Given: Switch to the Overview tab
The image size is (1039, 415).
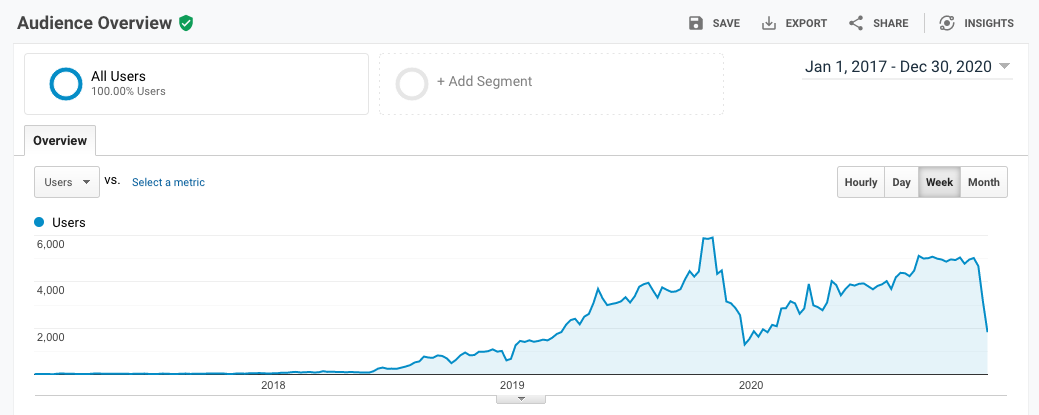Looking at the screenshot, I should pyautogui.click(x=60, y=141).
